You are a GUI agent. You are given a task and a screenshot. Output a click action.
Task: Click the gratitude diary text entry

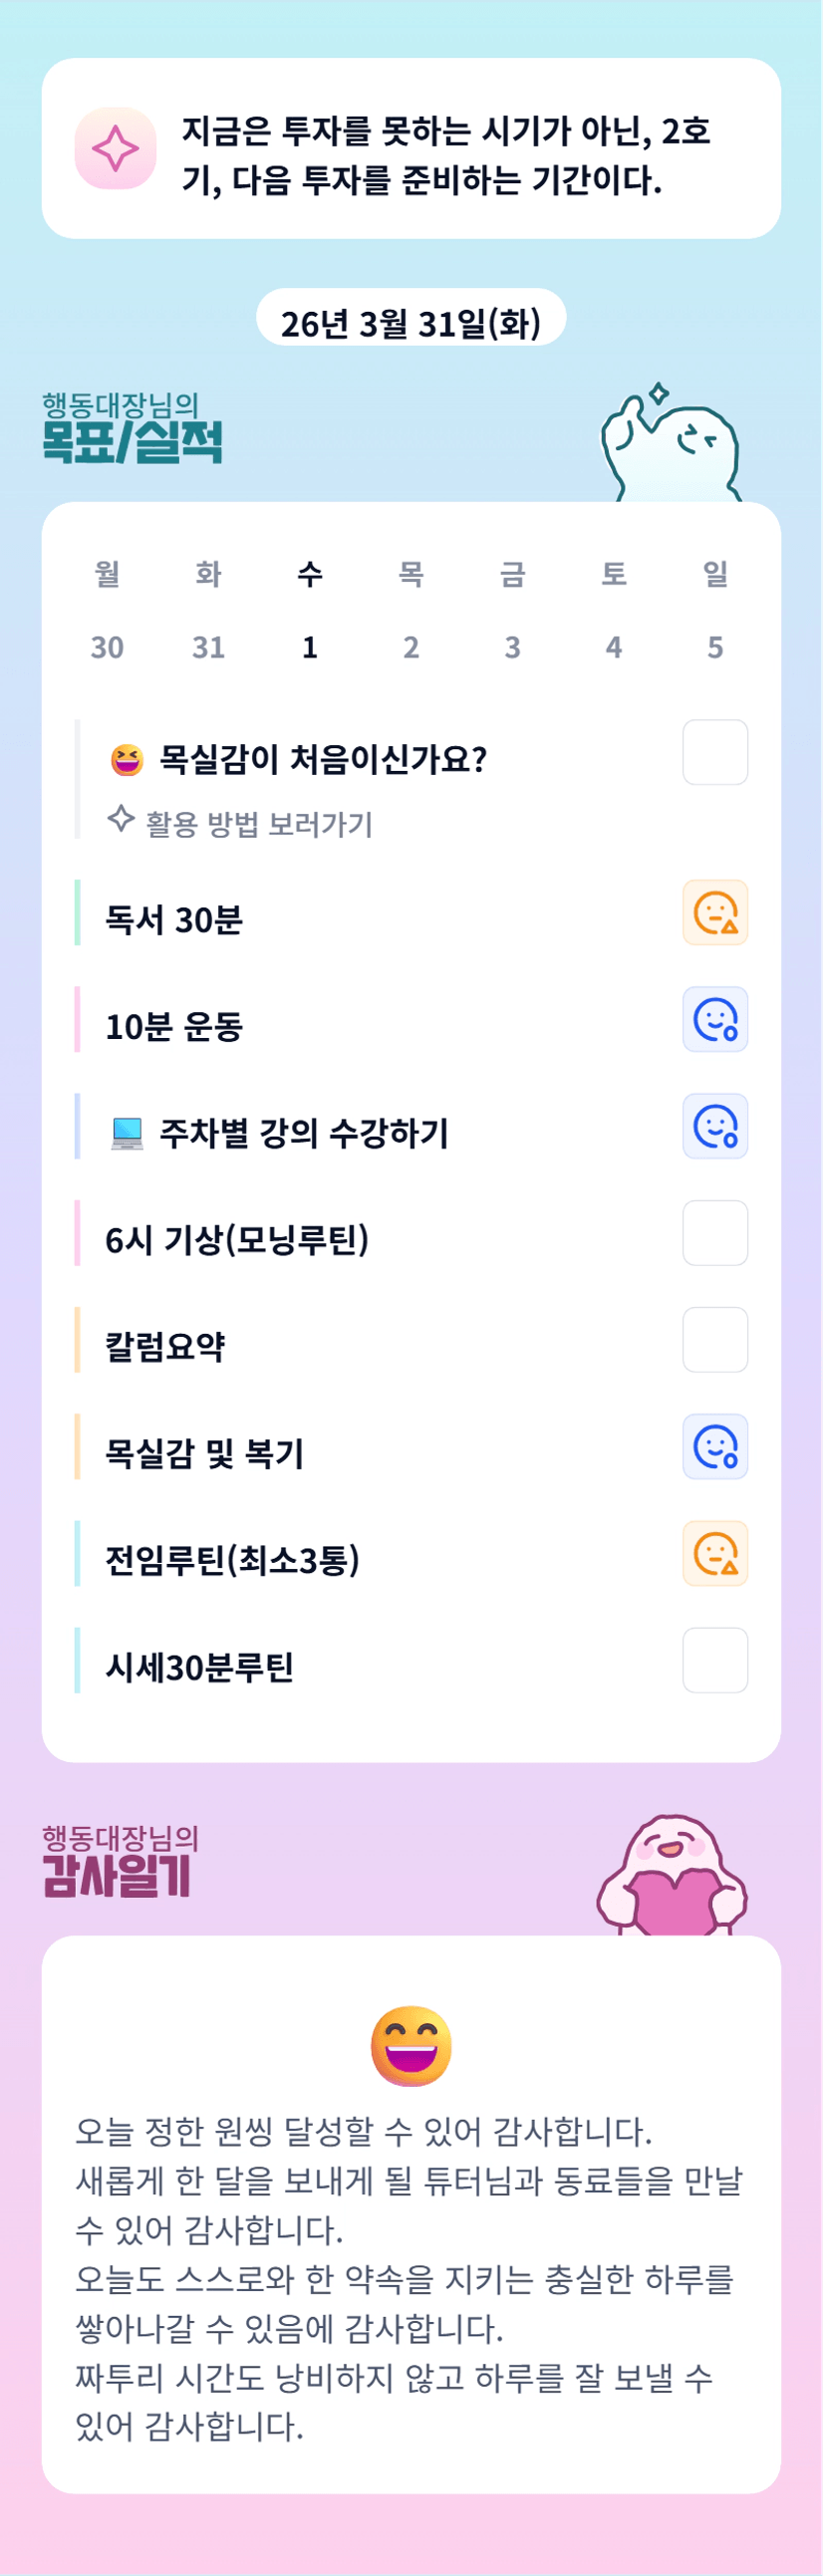(411, 2278)
